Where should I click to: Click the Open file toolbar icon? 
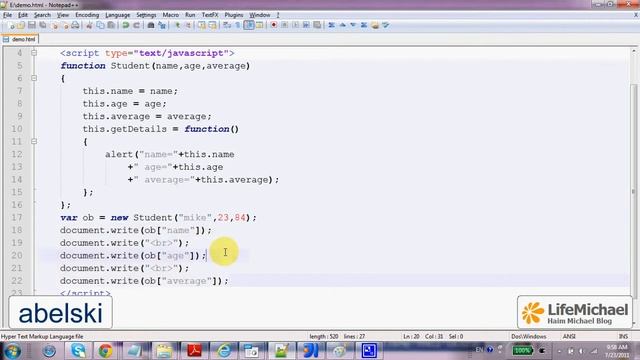[21, 25]
